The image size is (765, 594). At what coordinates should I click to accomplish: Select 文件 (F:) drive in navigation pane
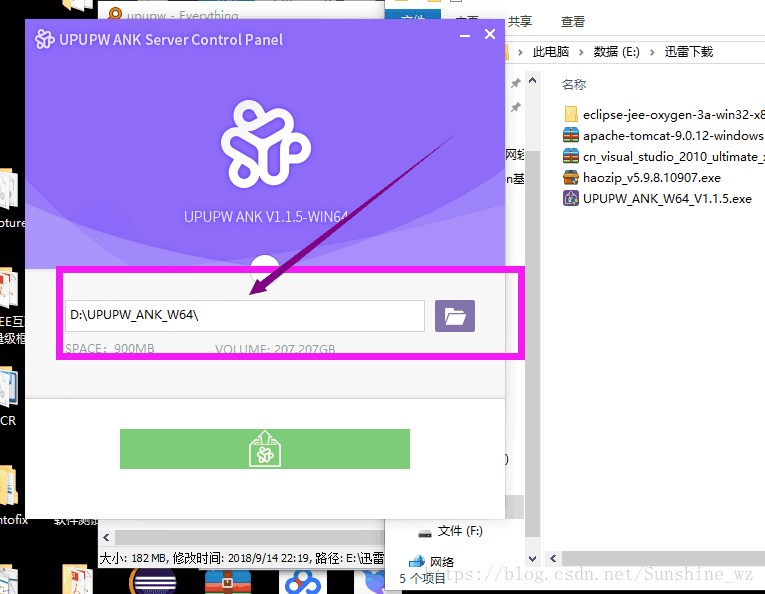(451, 531)
